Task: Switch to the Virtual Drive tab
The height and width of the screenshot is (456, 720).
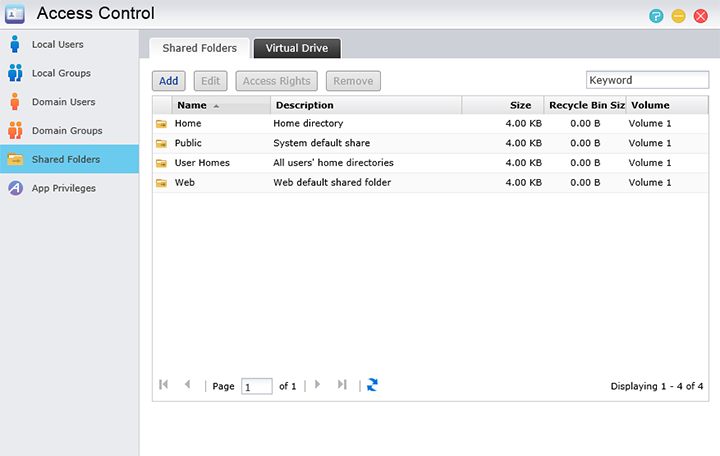Action: coord(297,48)
